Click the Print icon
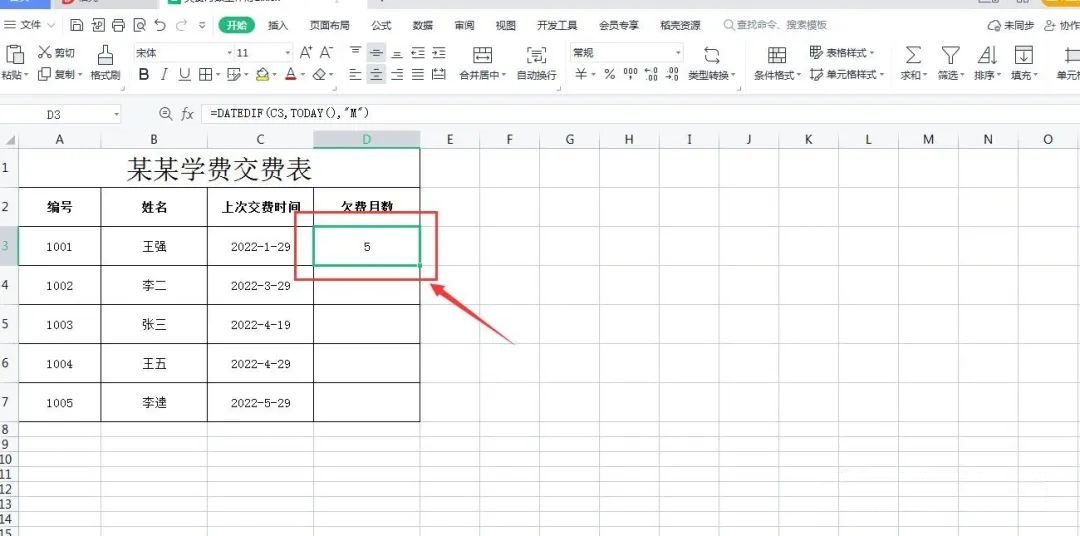The height and width of the screenshot is (536, 1080). coord(118,25)
